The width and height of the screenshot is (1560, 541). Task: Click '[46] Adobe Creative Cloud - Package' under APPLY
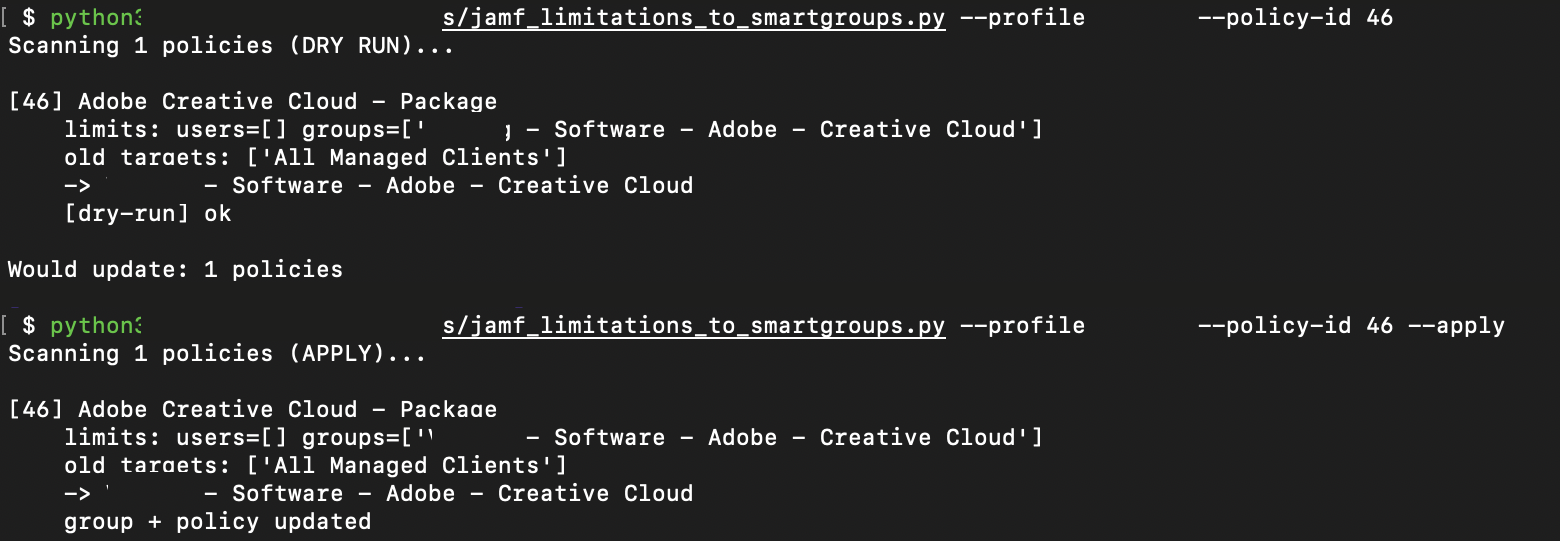pos(253,410)
